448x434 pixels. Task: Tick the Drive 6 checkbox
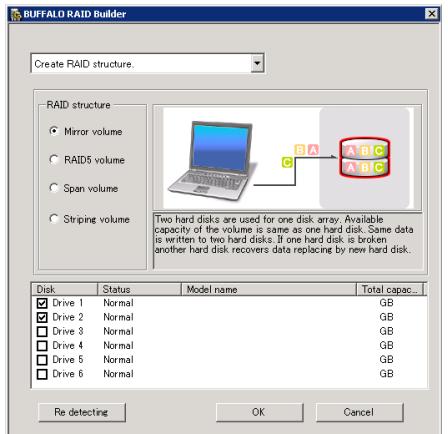[x=42, y=374]
